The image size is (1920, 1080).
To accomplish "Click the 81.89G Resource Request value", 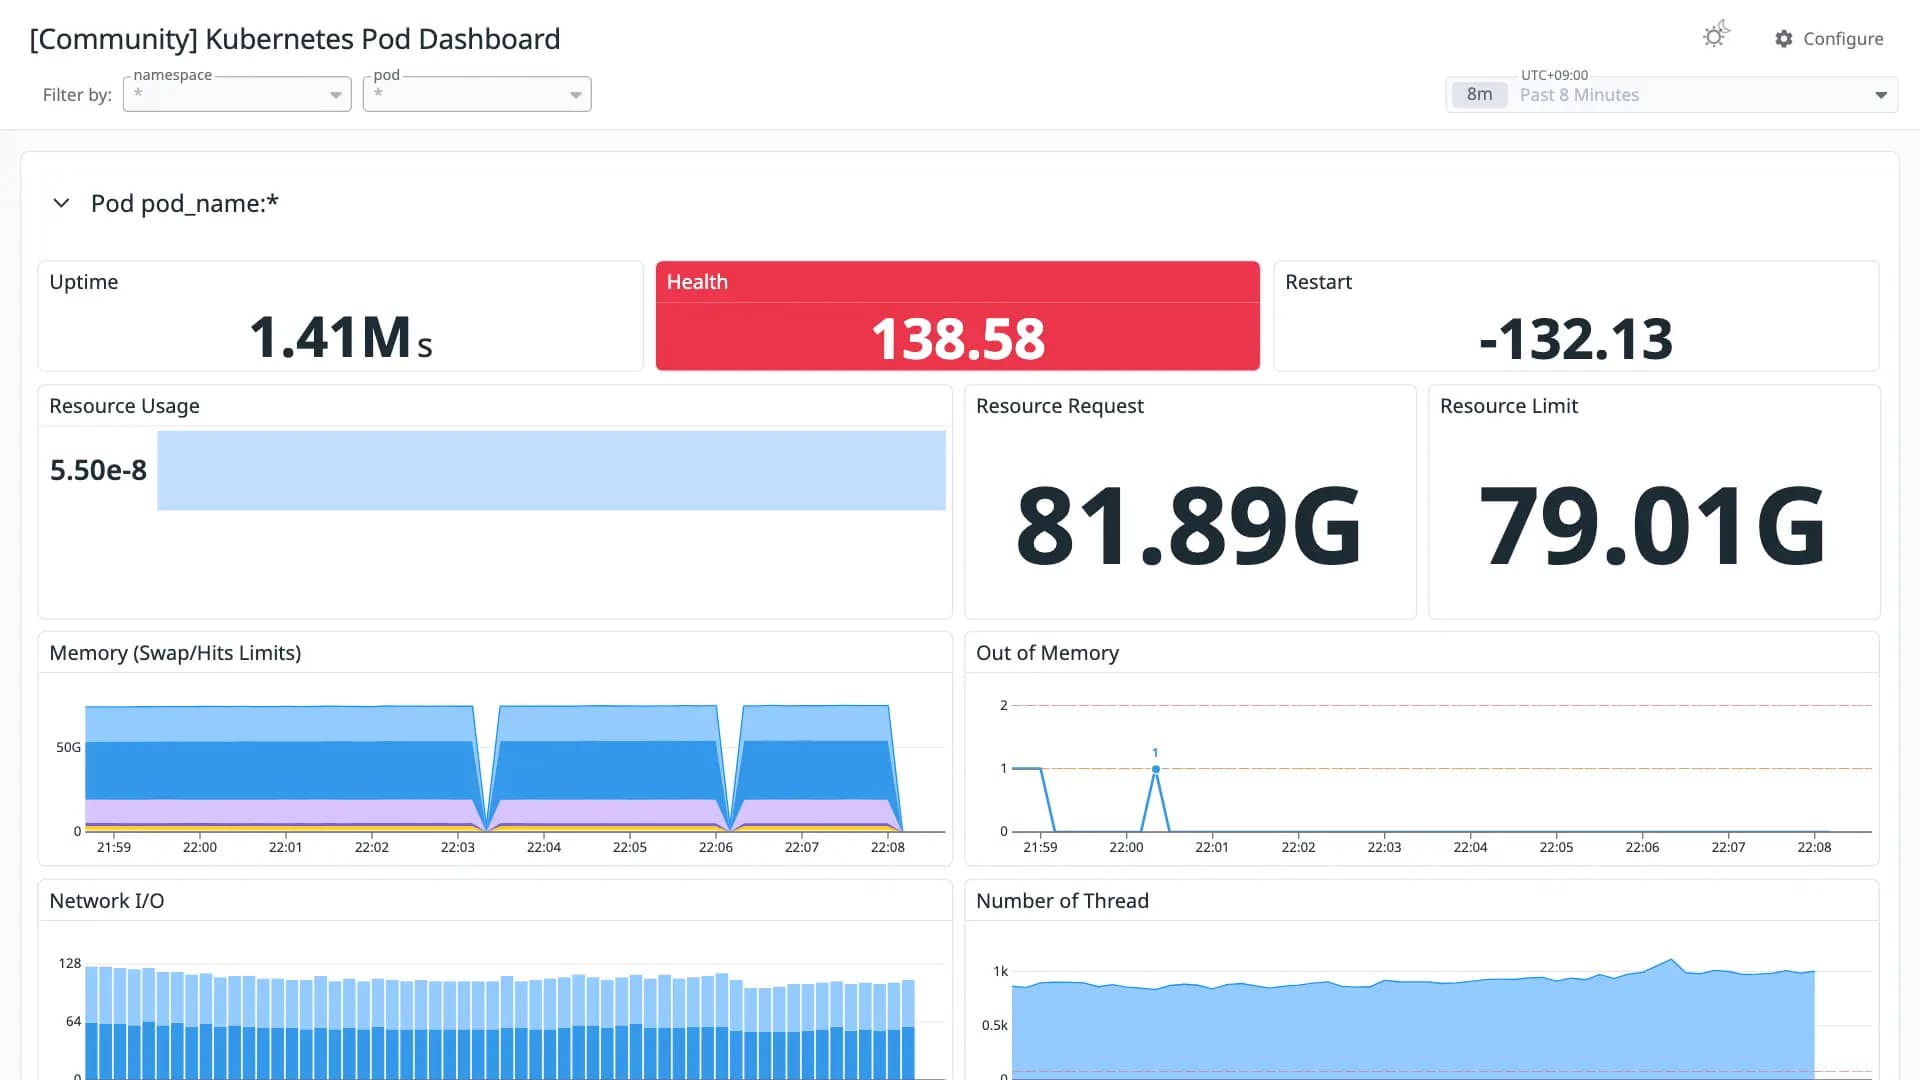I will pyautogui.click(x=1189, y=525).
